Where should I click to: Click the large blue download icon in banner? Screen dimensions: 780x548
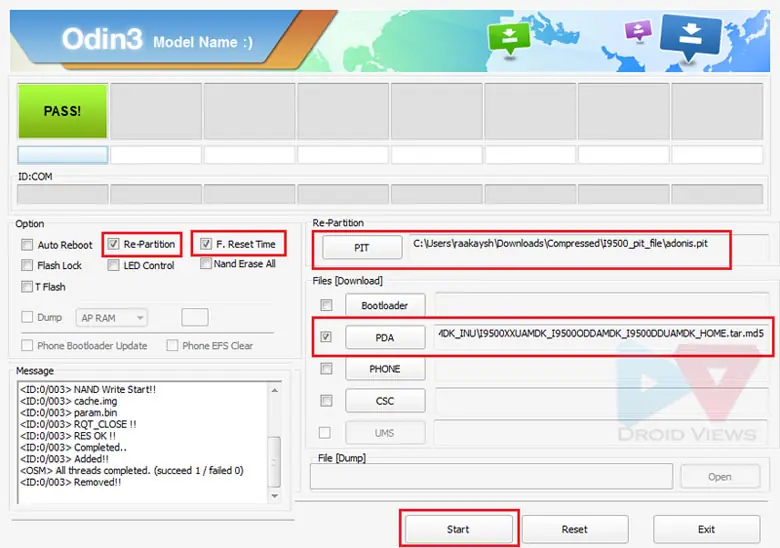(x=690, y=37)
